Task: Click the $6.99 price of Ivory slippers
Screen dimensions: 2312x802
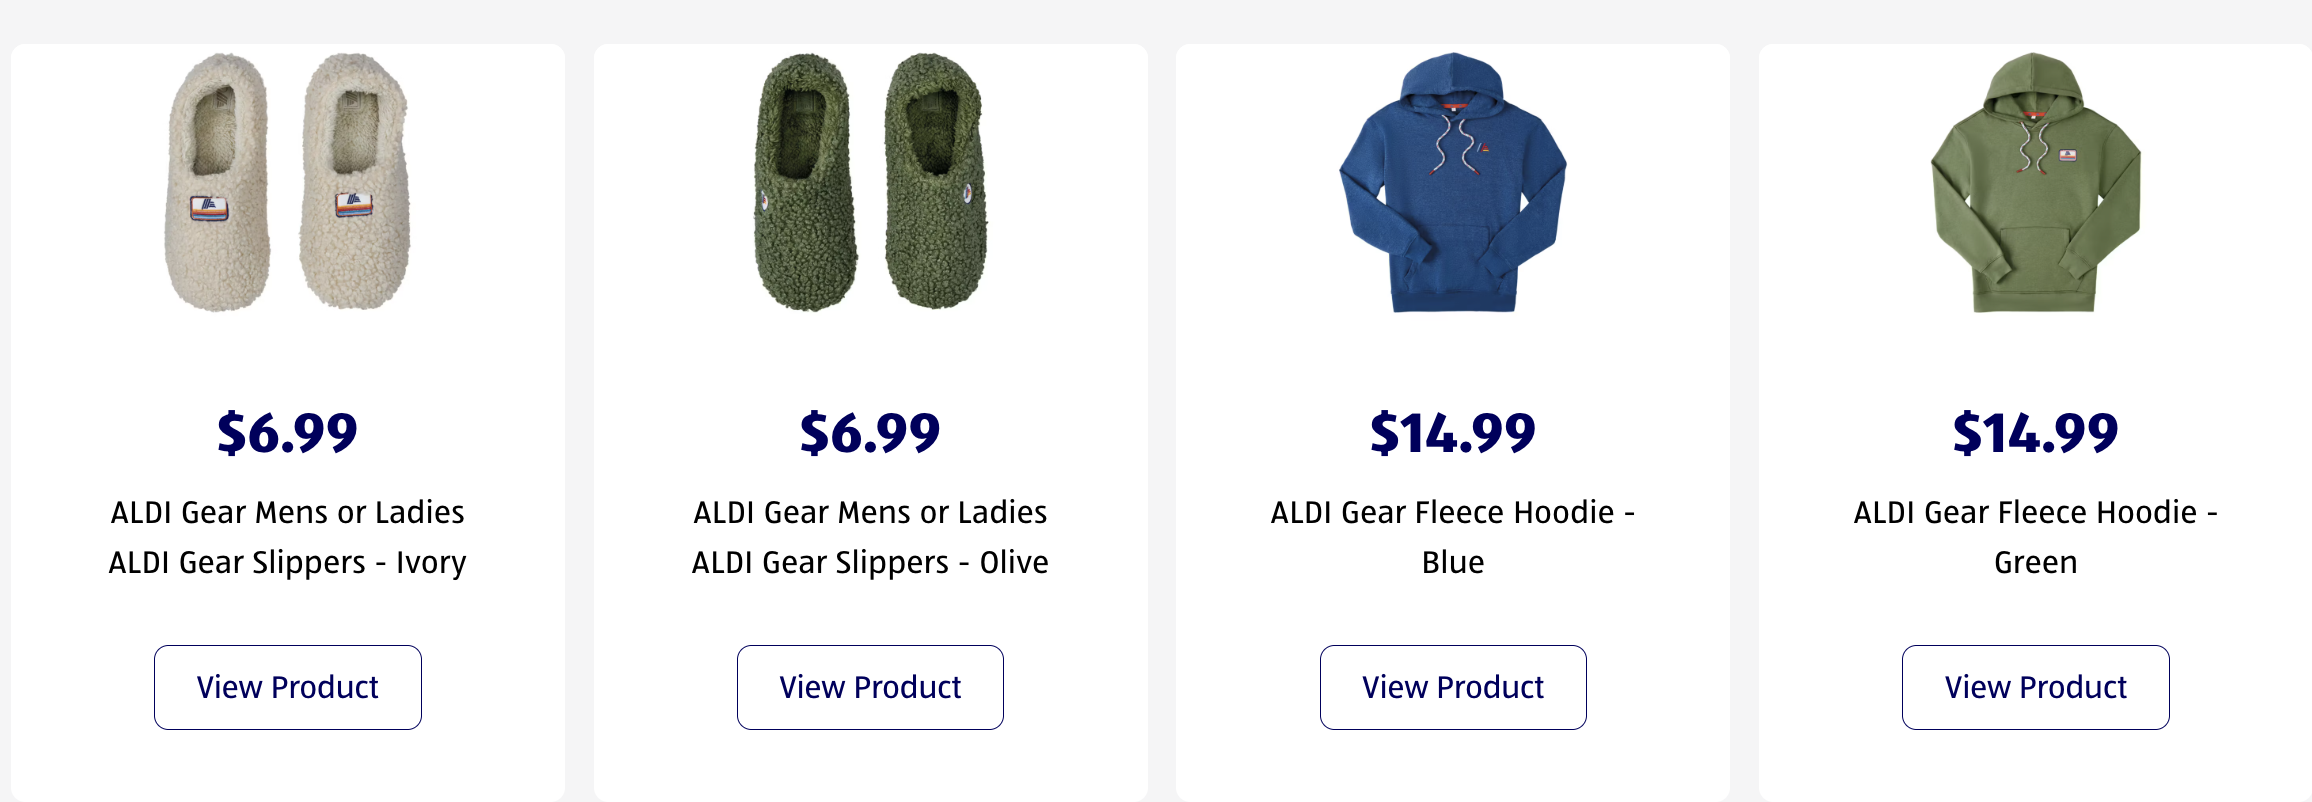Action: (x=288, y=433)
